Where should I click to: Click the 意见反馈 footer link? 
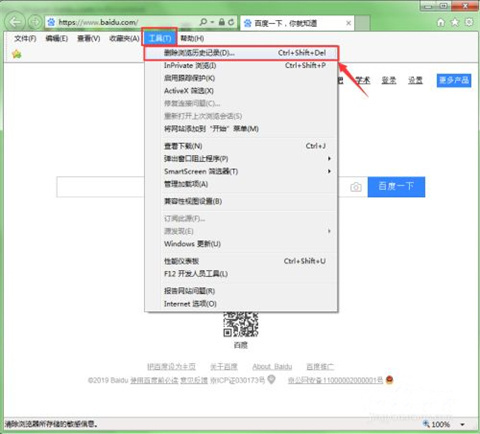coord(194,380)
